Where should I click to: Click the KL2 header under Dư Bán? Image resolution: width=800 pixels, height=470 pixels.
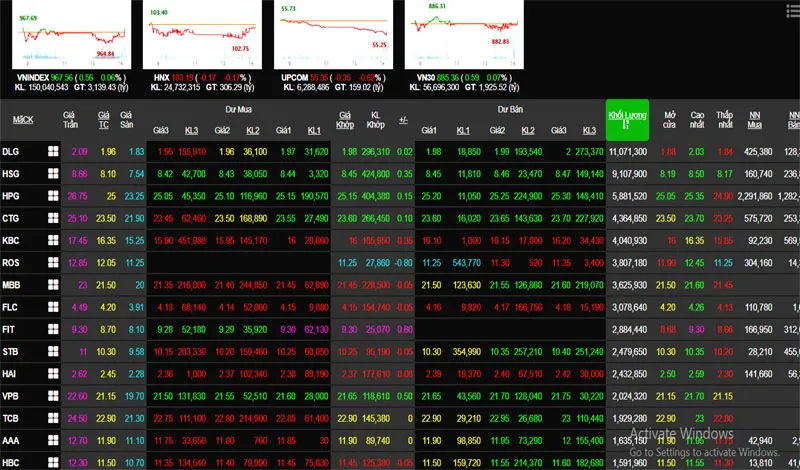click(528, 131)
